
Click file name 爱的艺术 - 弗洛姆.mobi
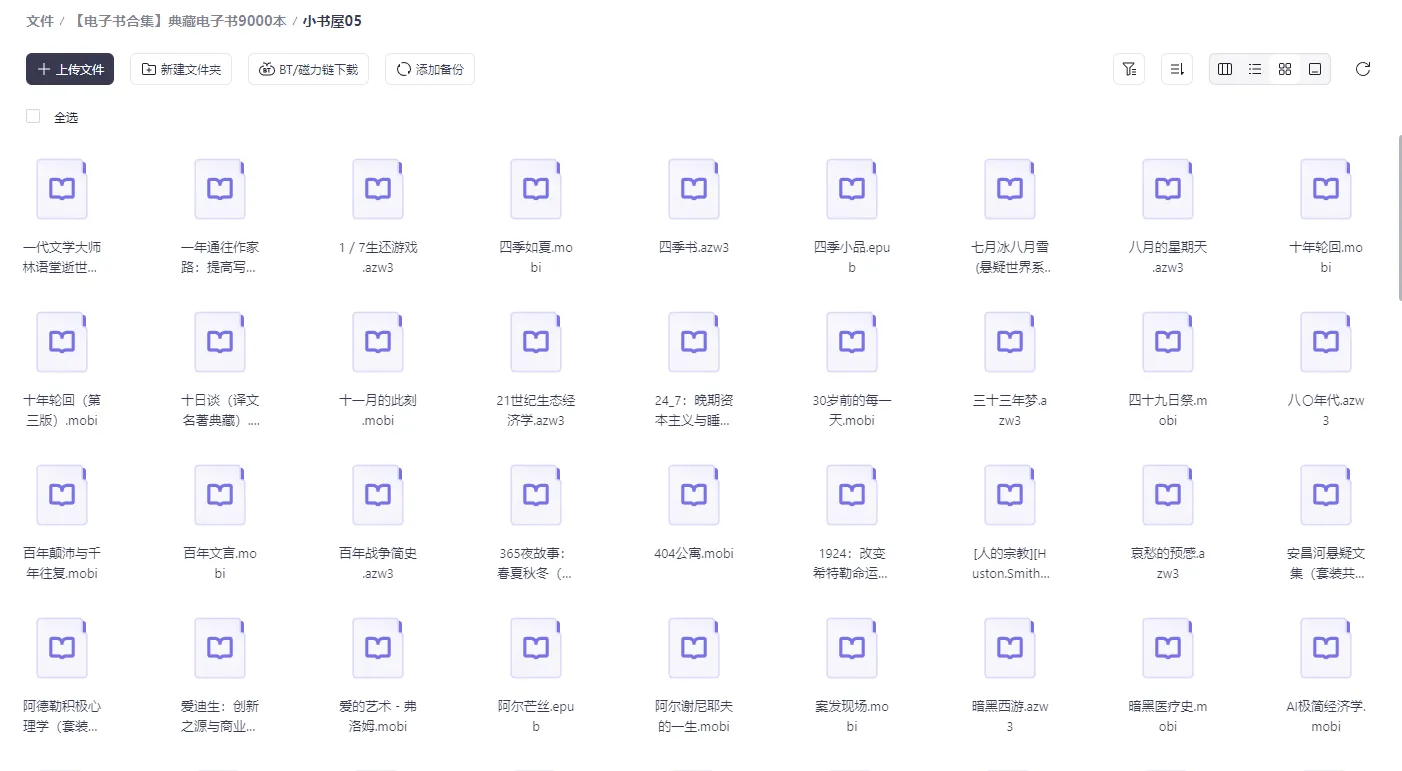coord(378,716)
